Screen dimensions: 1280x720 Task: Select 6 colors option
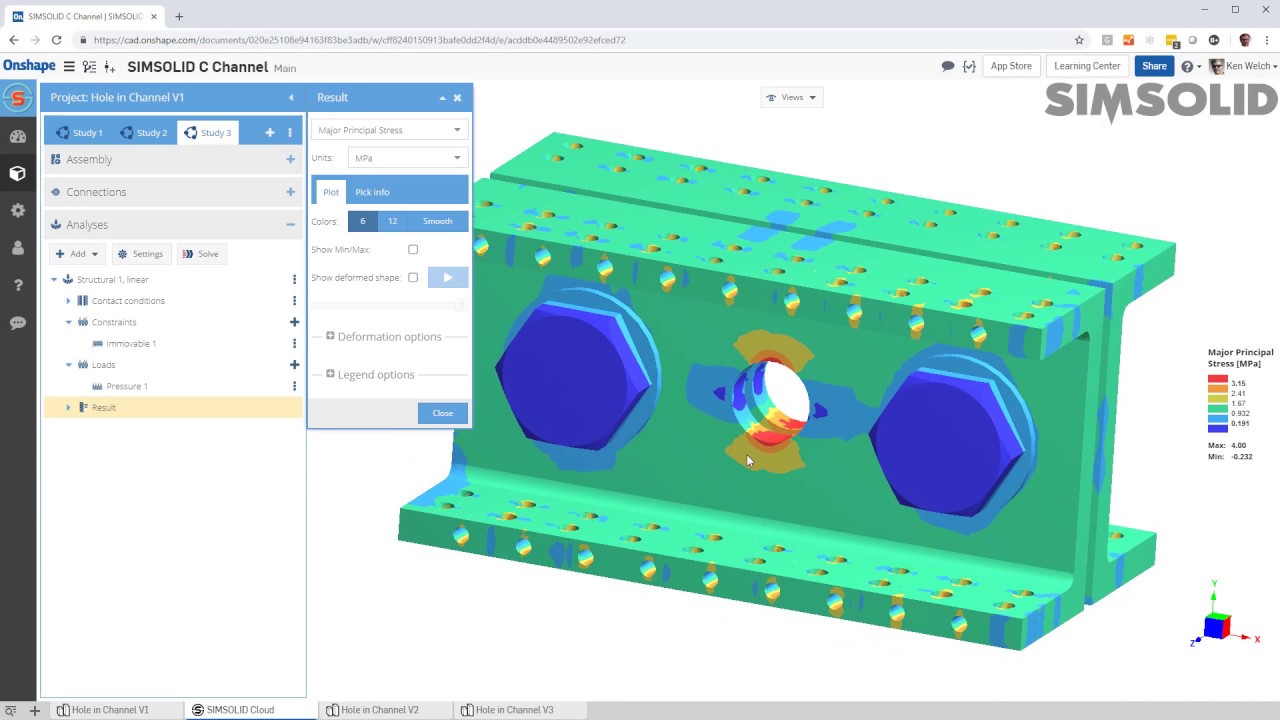[362, 221]
